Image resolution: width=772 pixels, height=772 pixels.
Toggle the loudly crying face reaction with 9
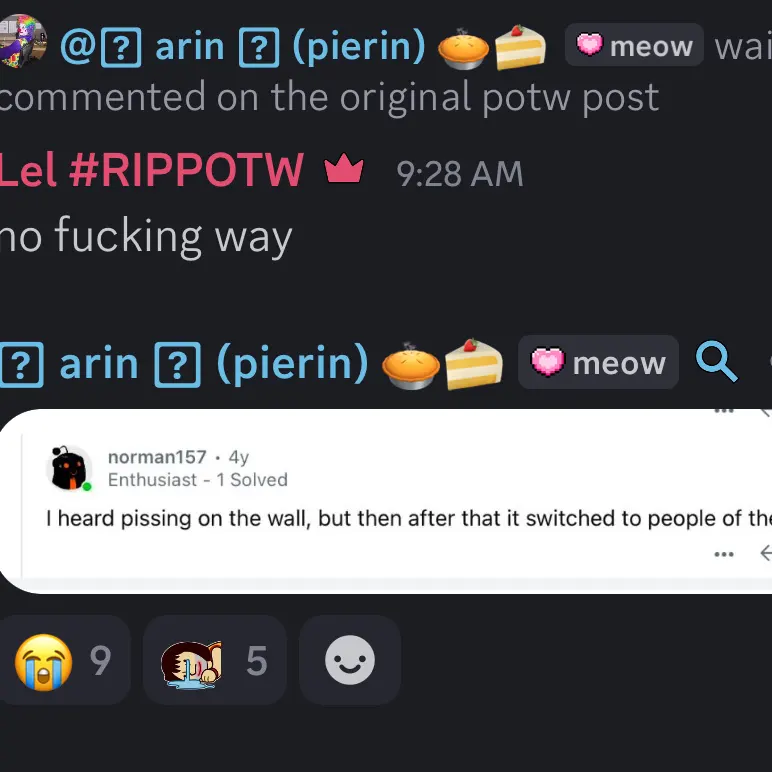point(64,660)
